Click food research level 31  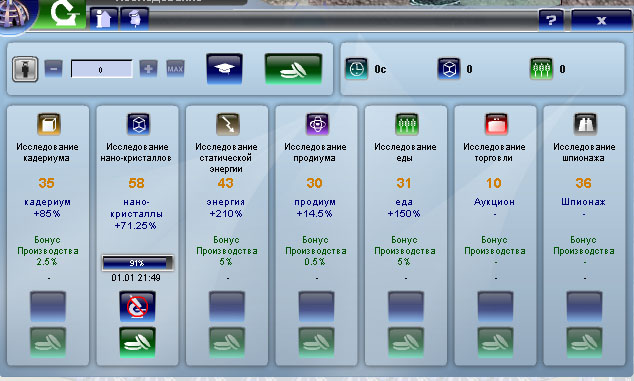tap(404, 183)
